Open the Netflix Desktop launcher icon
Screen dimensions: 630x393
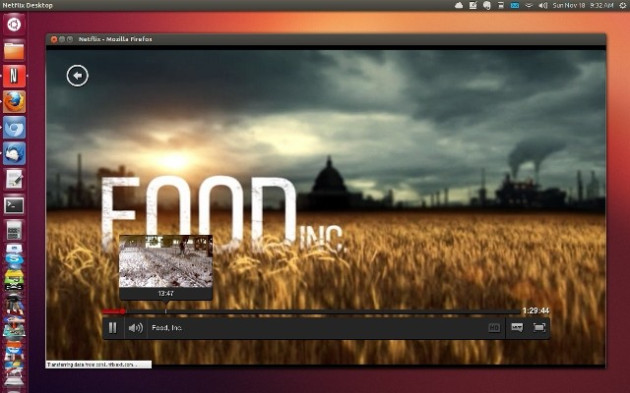(14, 76)
